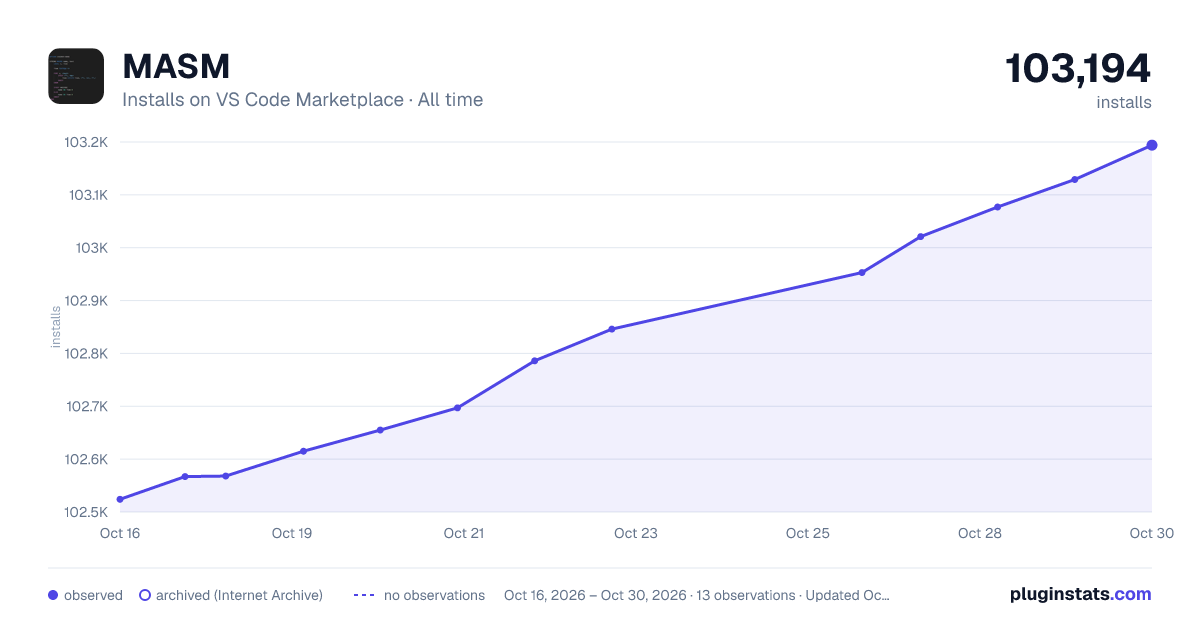Select the 103K y-axis label
Screen dimensions: 1200x630
pyautogui.click(x=91, y=248)
